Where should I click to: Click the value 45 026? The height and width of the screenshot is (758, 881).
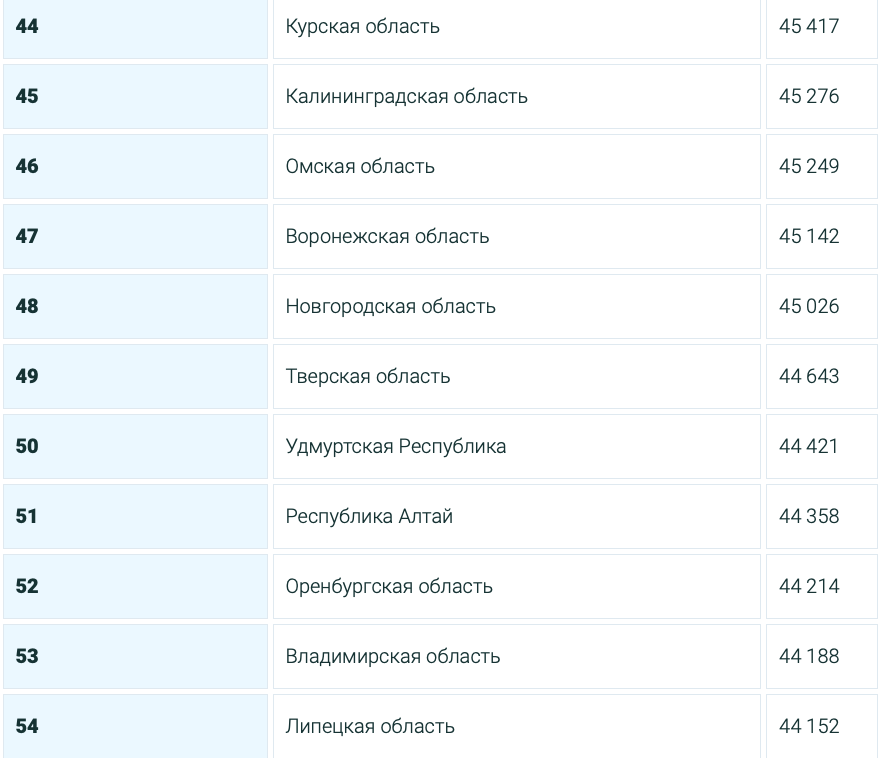(x=809, y=307)
